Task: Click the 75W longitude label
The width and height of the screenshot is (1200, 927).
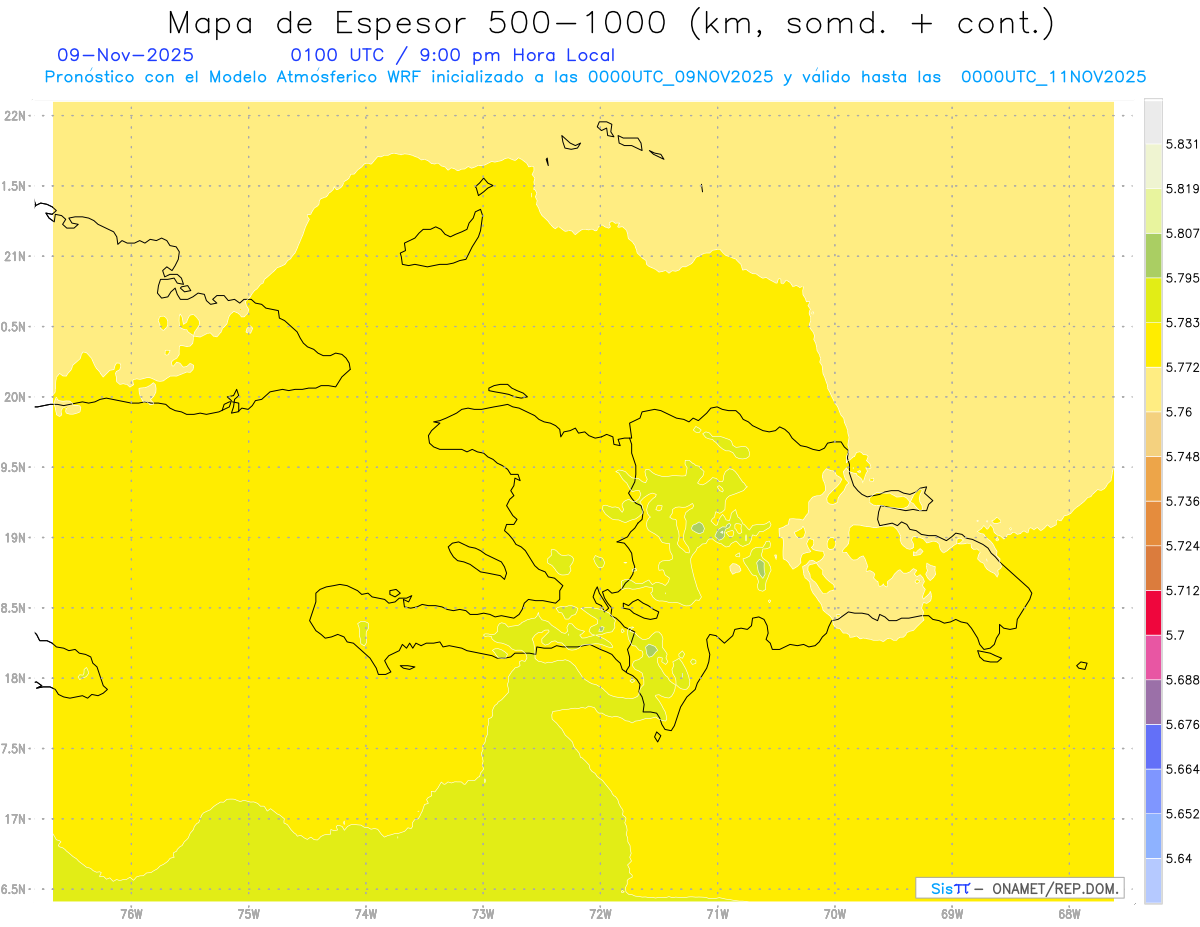Action: point(248,914)
